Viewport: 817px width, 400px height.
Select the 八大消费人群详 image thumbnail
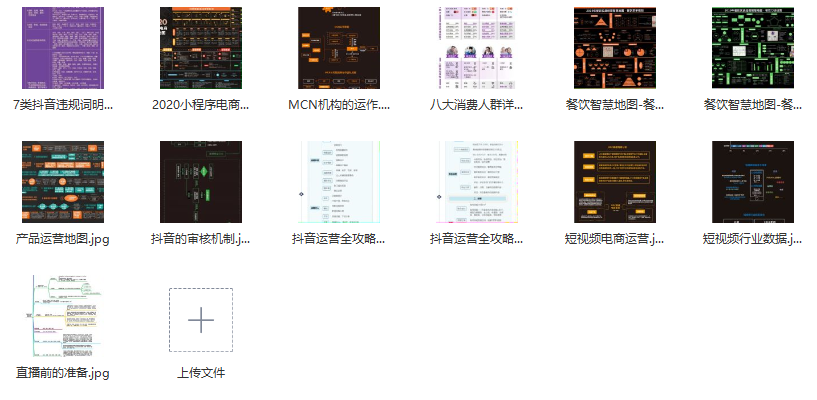476,47
